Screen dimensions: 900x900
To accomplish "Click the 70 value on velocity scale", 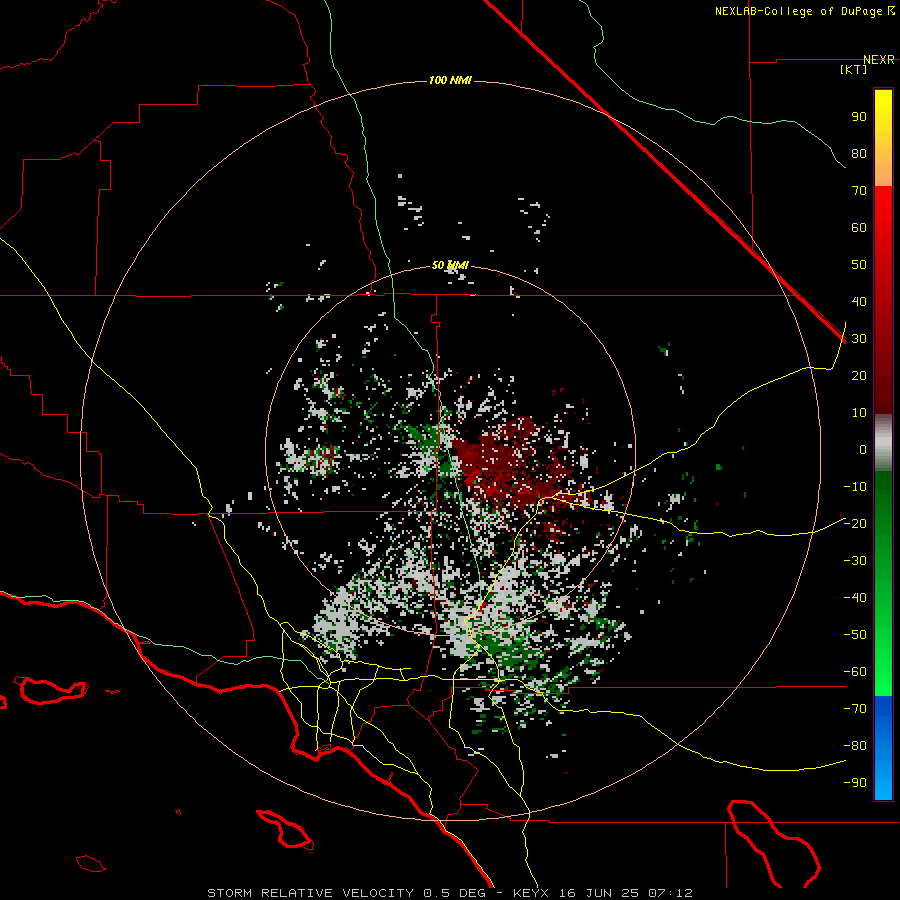I will pyautogui.click(x=859, y=191).
